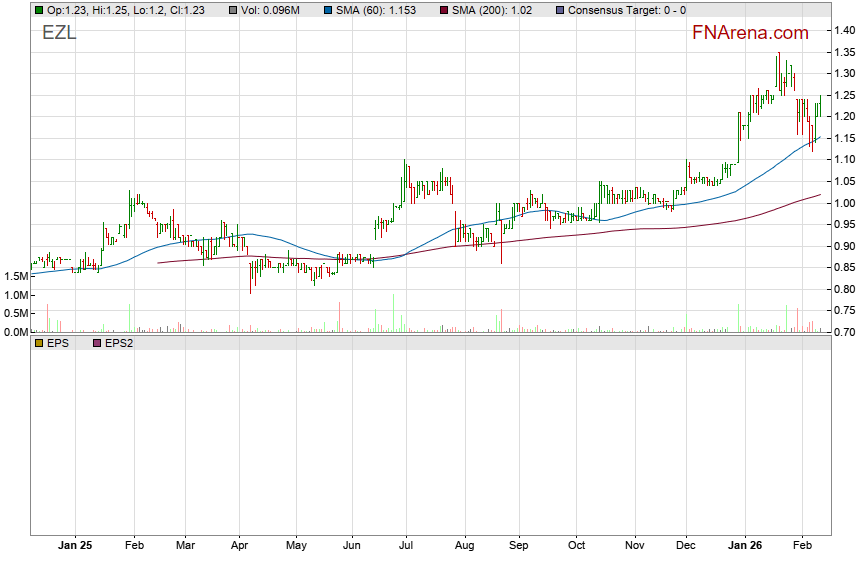Click the Jan 26 date axis label
Image resolution: width=859 pixels, height=566 pixels.
744,547
